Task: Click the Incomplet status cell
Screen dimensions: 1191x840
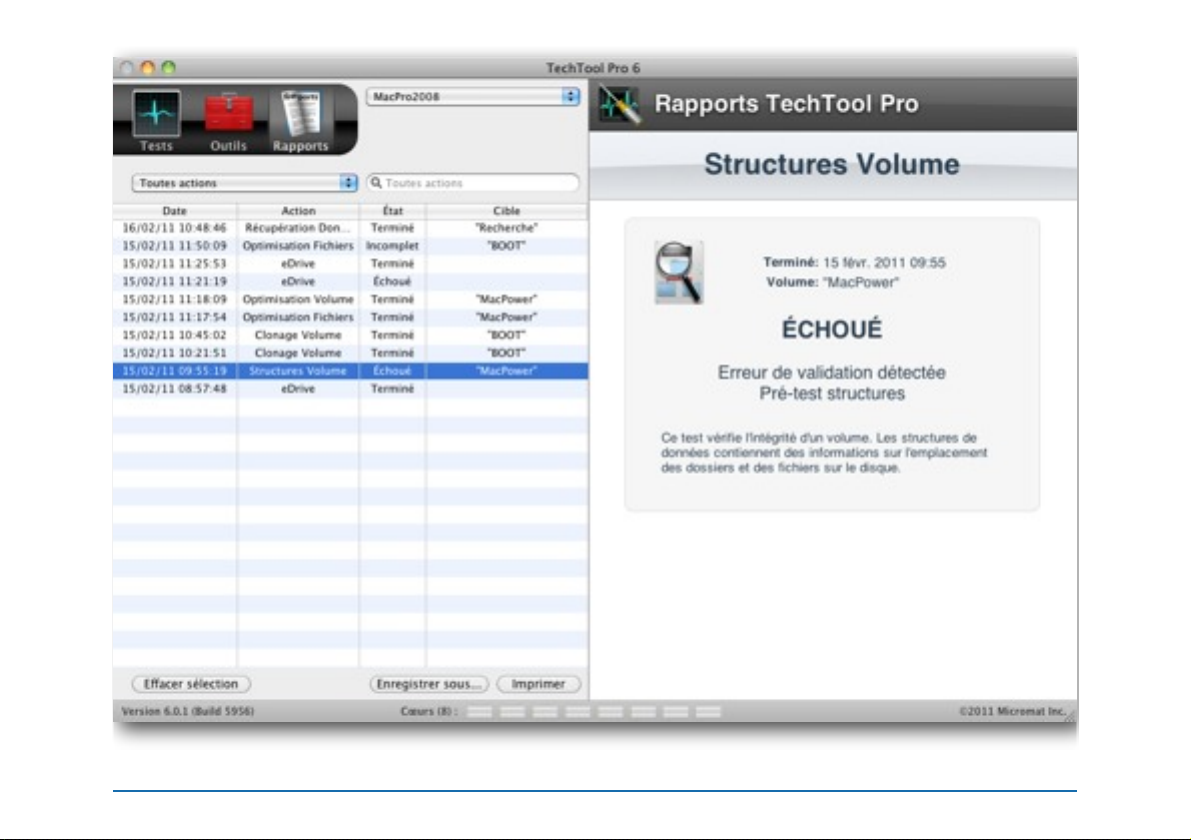Action: click(x=393, y=246)
